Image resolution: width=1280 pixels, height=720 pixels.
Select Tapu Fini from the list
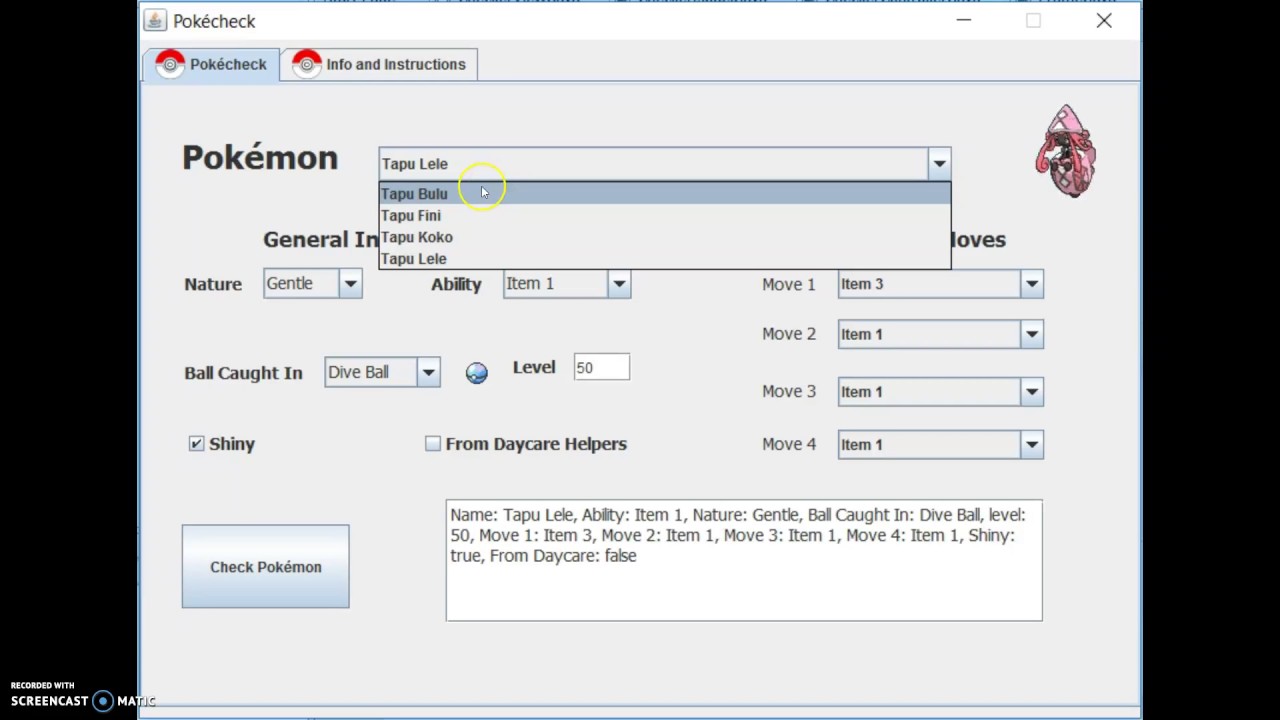pos(664,216)
